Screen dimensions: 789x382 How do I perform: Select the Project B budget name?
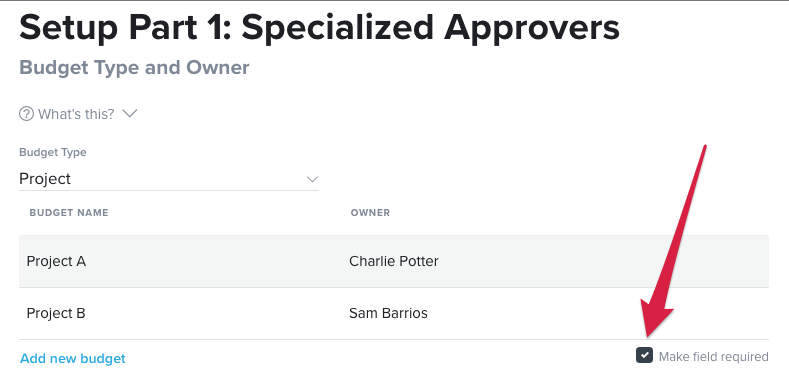[56, 313]
